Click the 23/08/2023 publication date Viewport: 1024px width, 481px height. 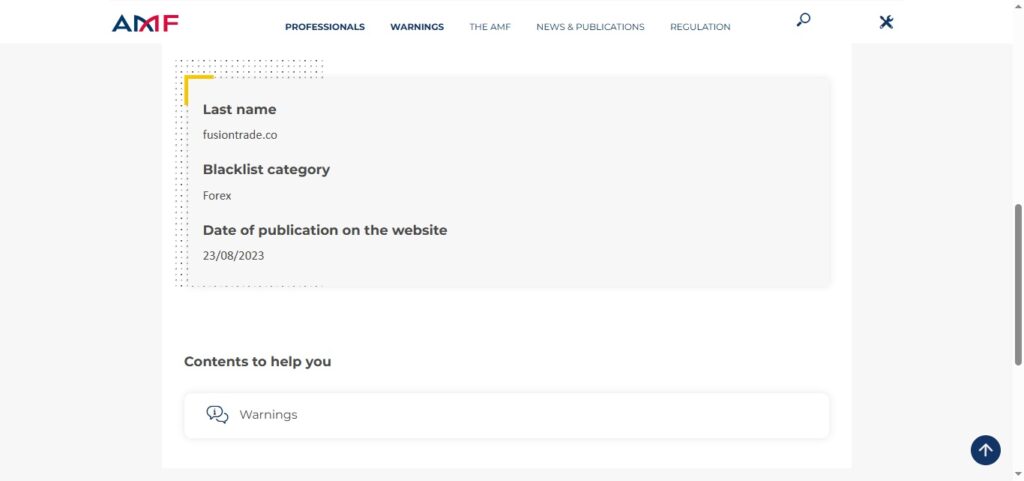tap(233, 255)
